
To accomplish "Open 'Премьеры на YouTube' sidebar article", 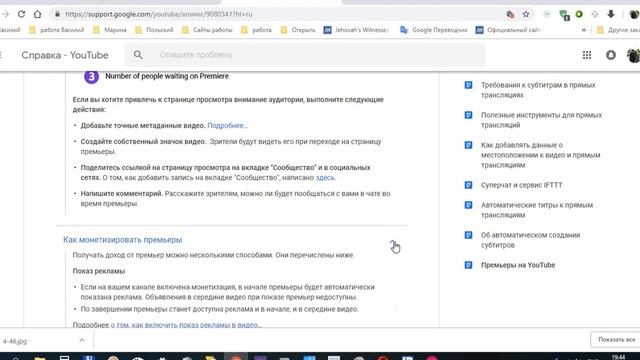I will tap(518, 265).
